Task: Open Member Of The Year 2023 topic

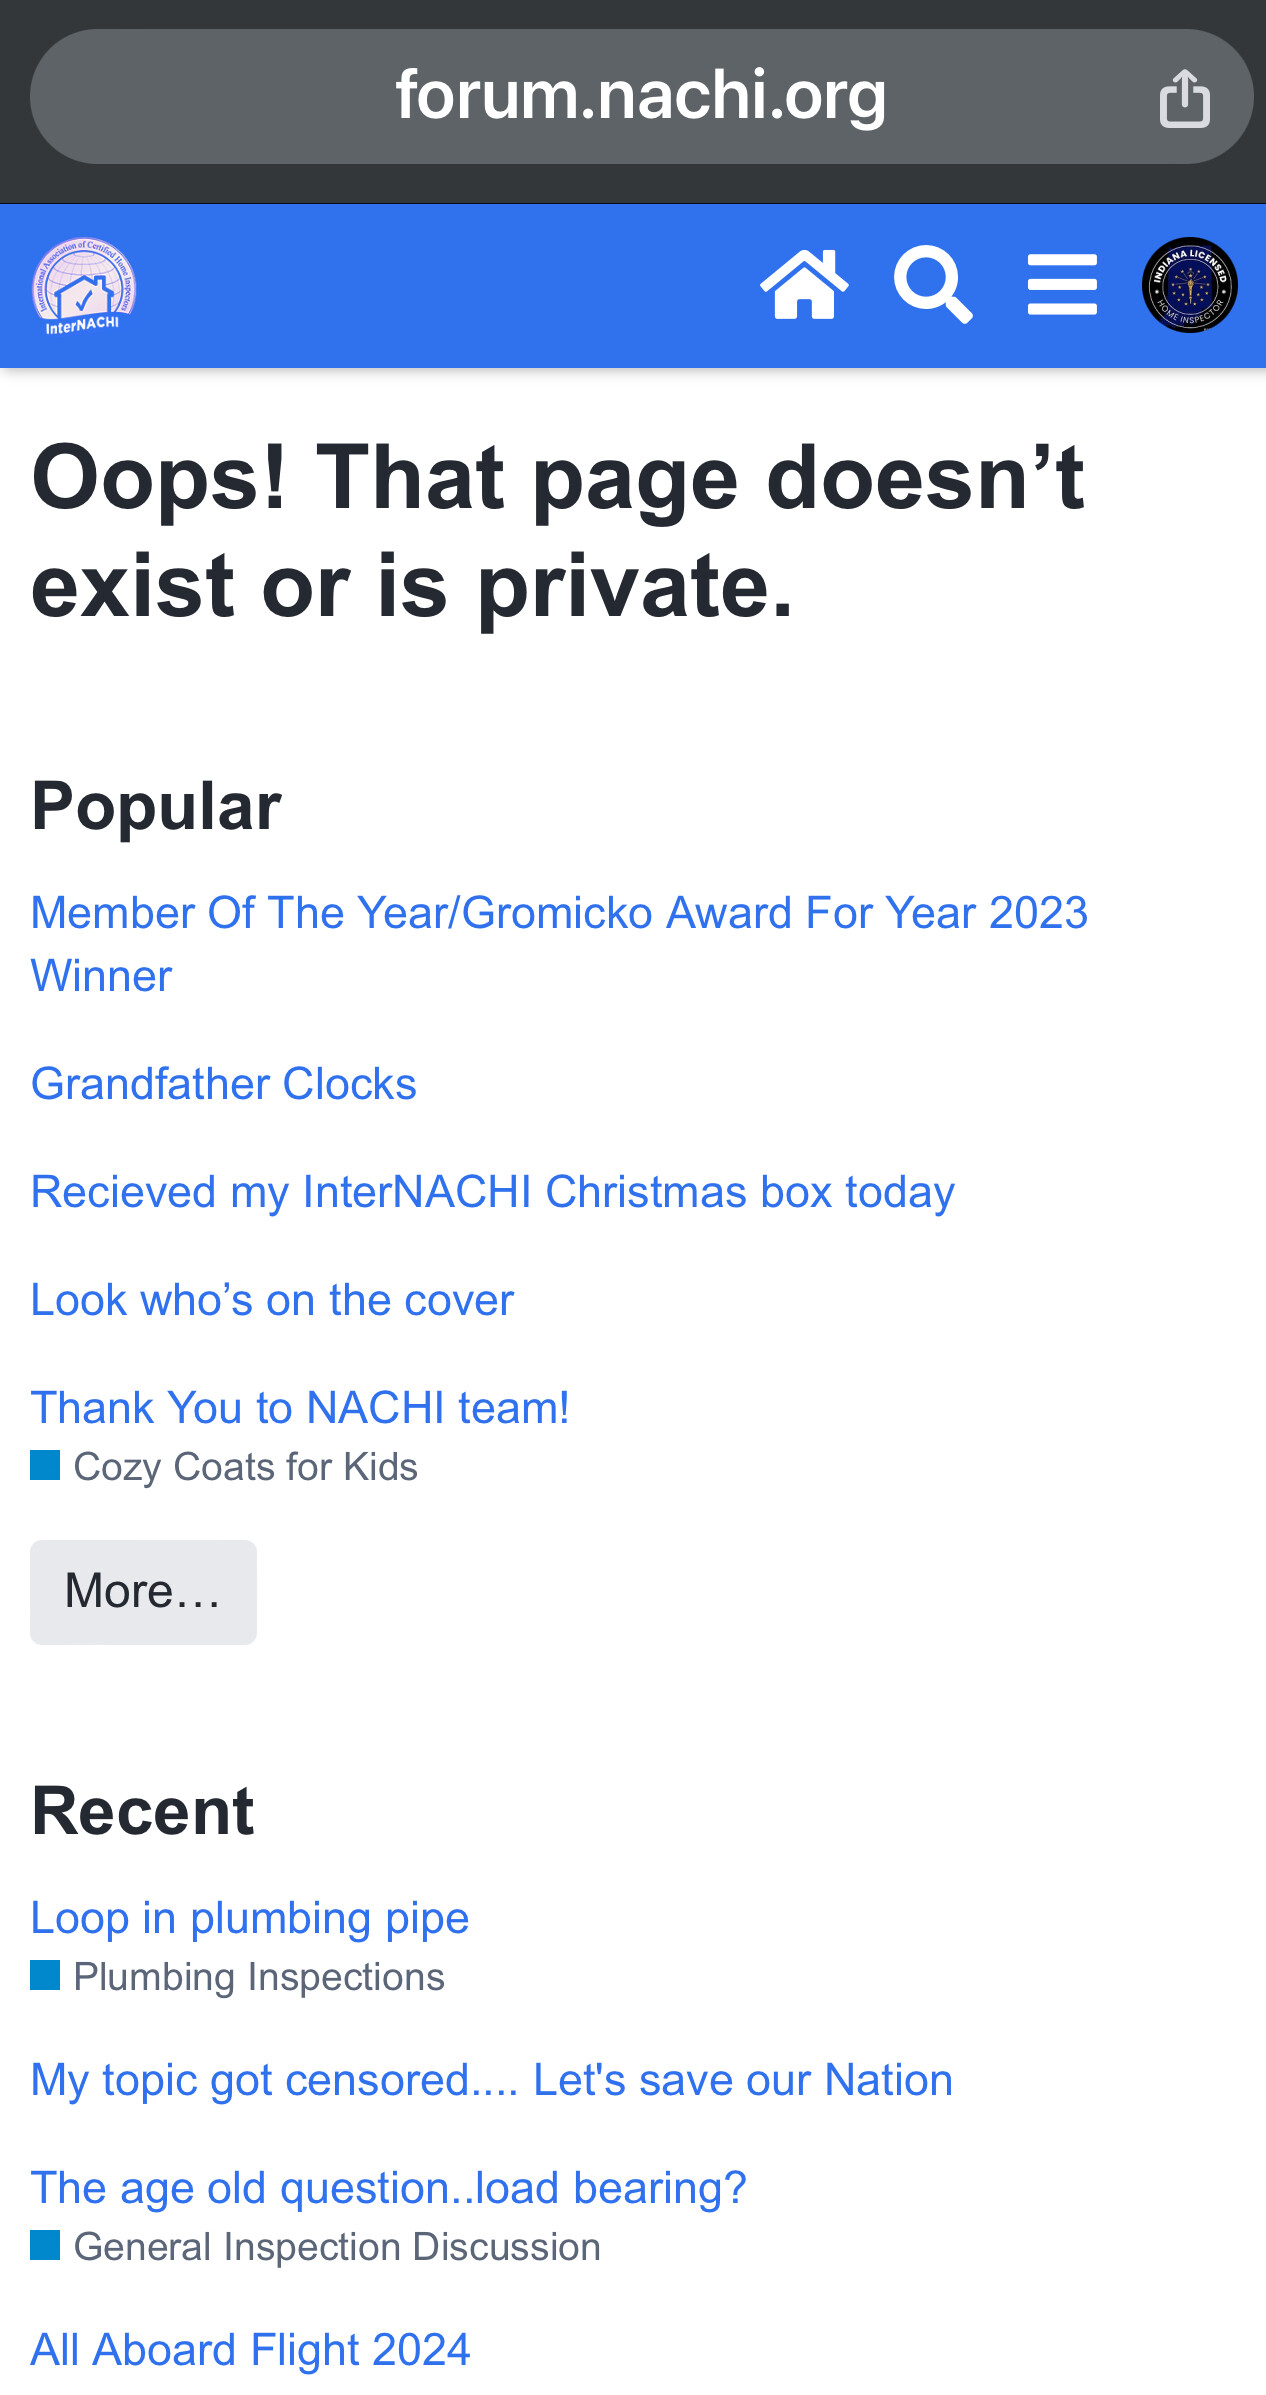Action: click(x=558, y=913)
